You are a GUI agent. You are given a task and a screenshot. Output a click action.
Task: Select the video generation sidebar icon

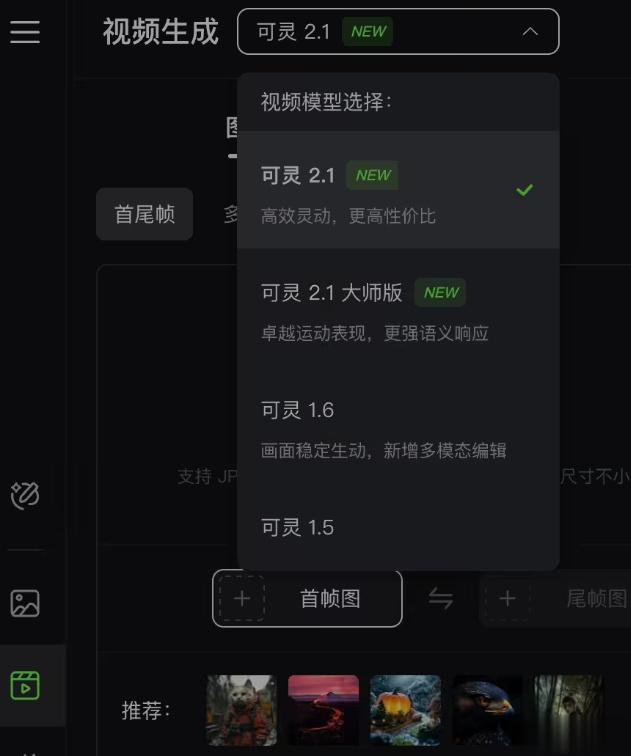[25, 685]
